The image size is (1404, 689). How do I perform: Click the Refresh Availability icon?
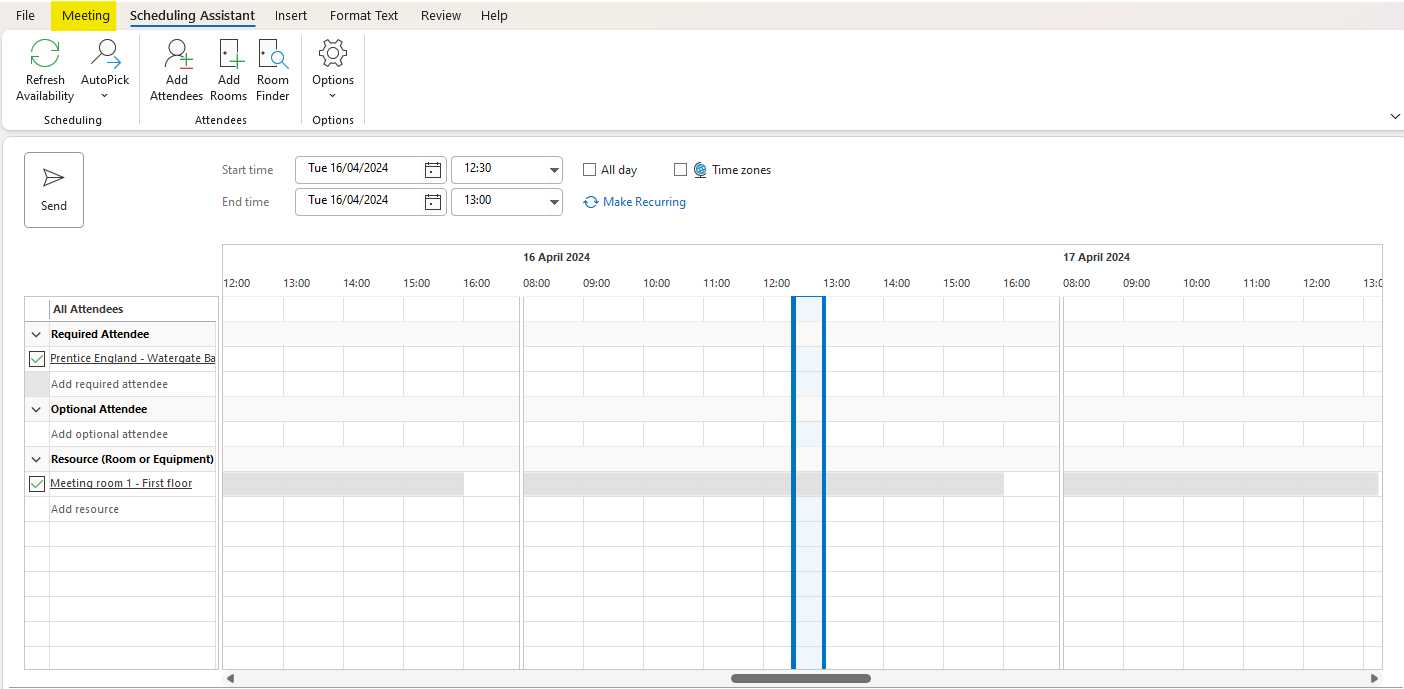point(45,55)
